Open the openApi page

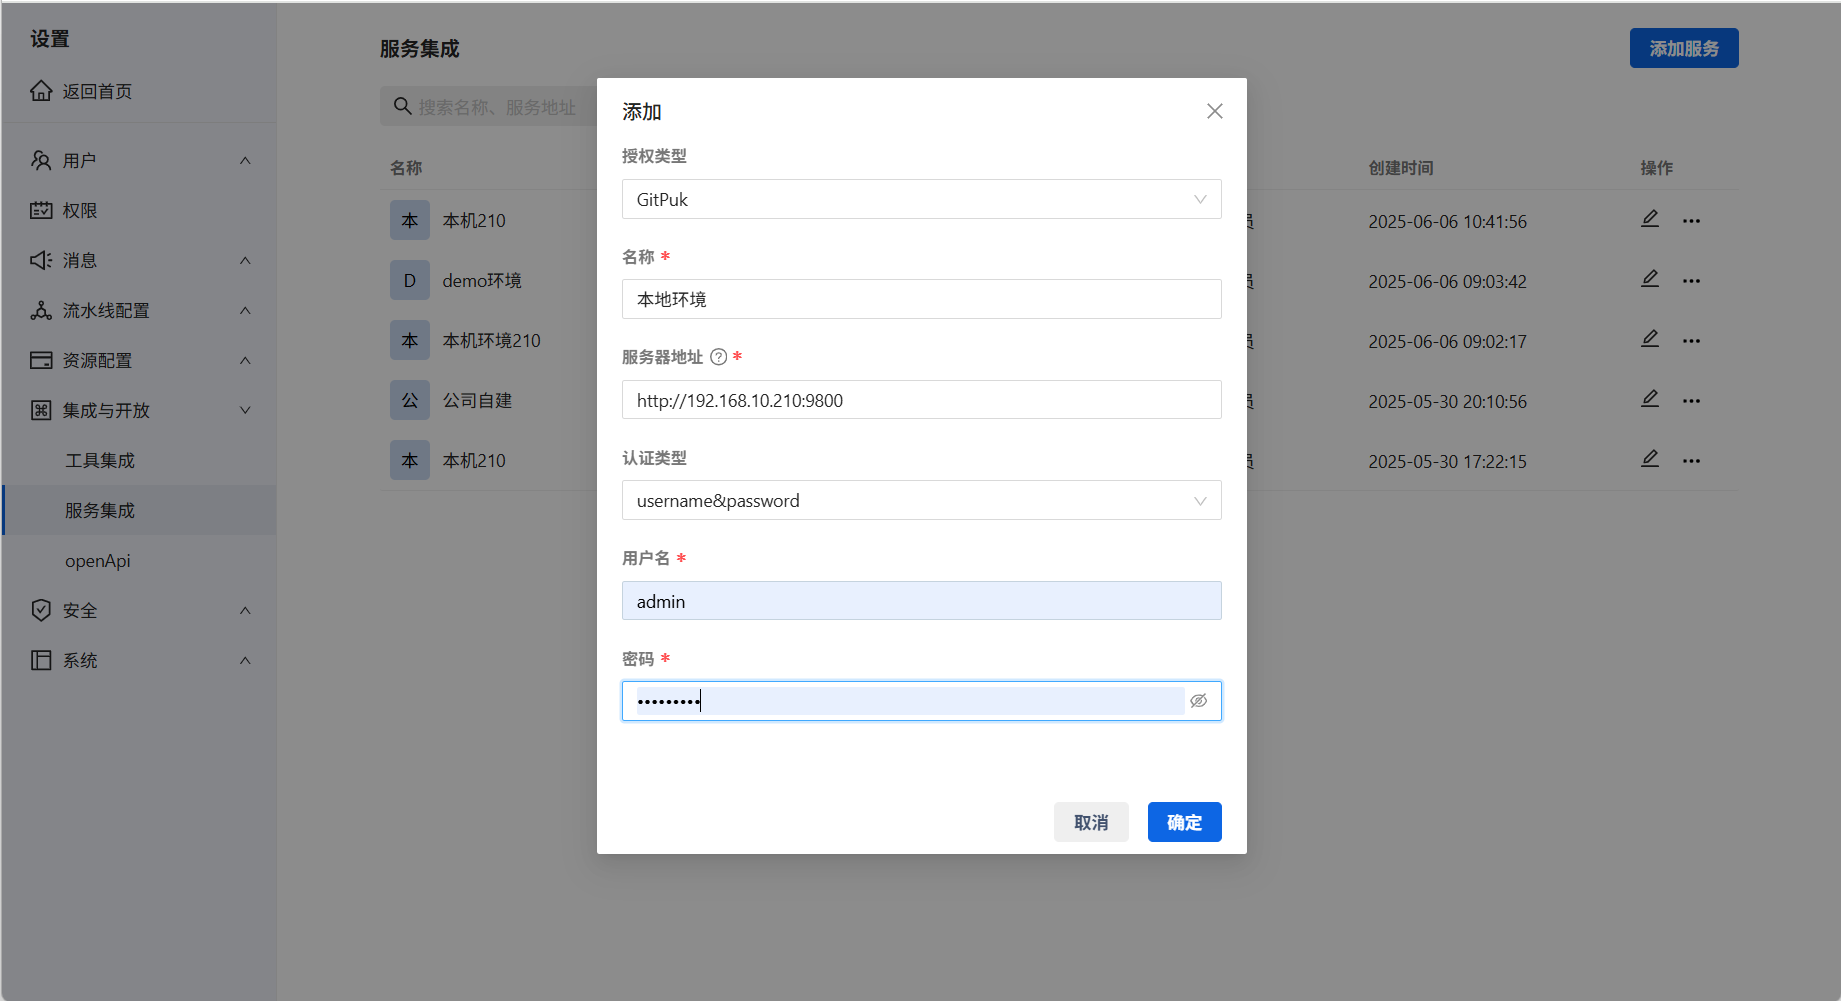coord(97,560)
